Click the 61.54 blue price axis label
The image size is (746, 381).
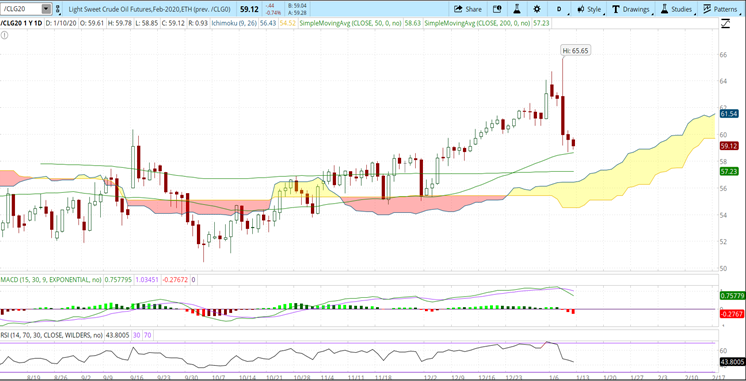[729, 114]
